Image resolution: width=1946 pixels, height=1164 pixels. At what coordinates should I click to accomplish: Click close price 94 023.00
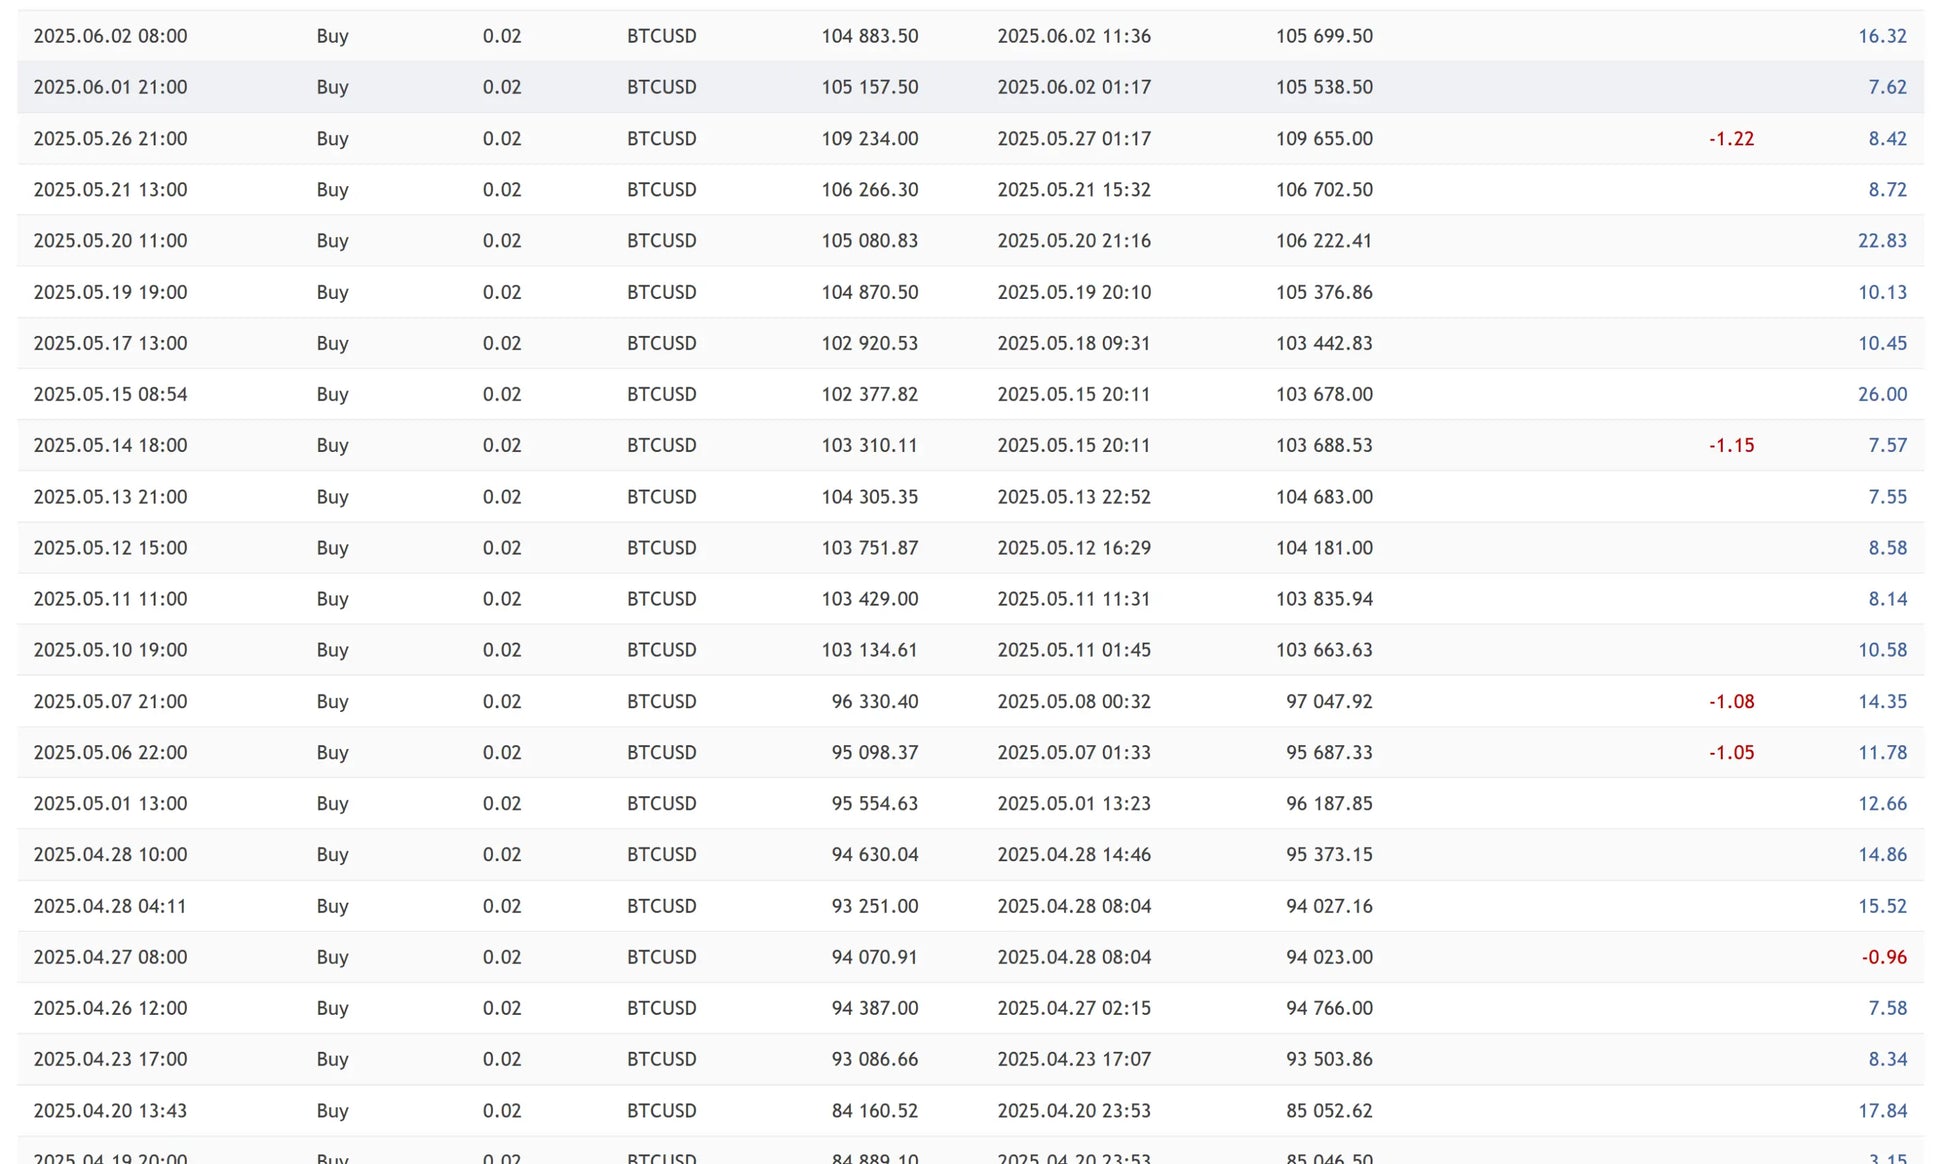[1329, 958]
